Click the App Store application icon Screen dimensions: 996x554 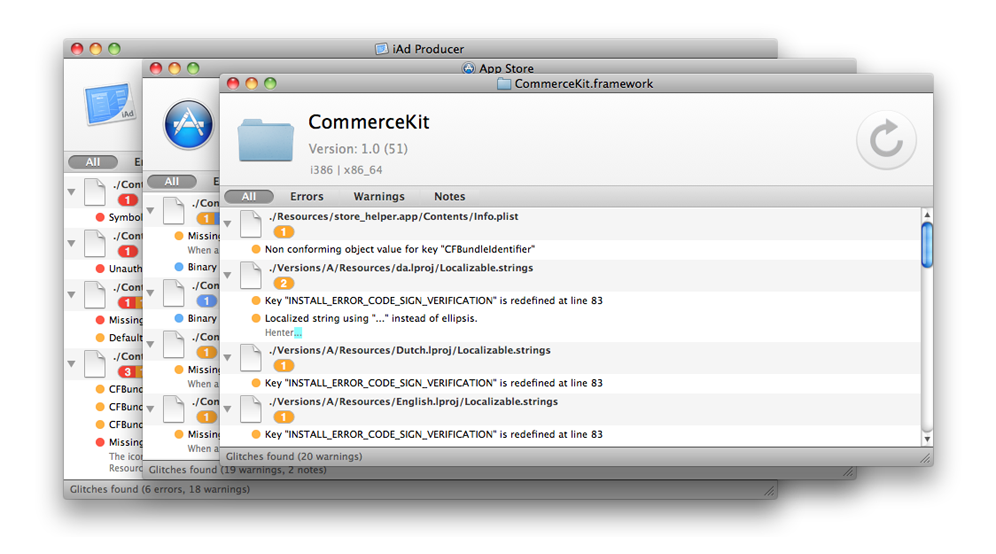pos(188,125)
